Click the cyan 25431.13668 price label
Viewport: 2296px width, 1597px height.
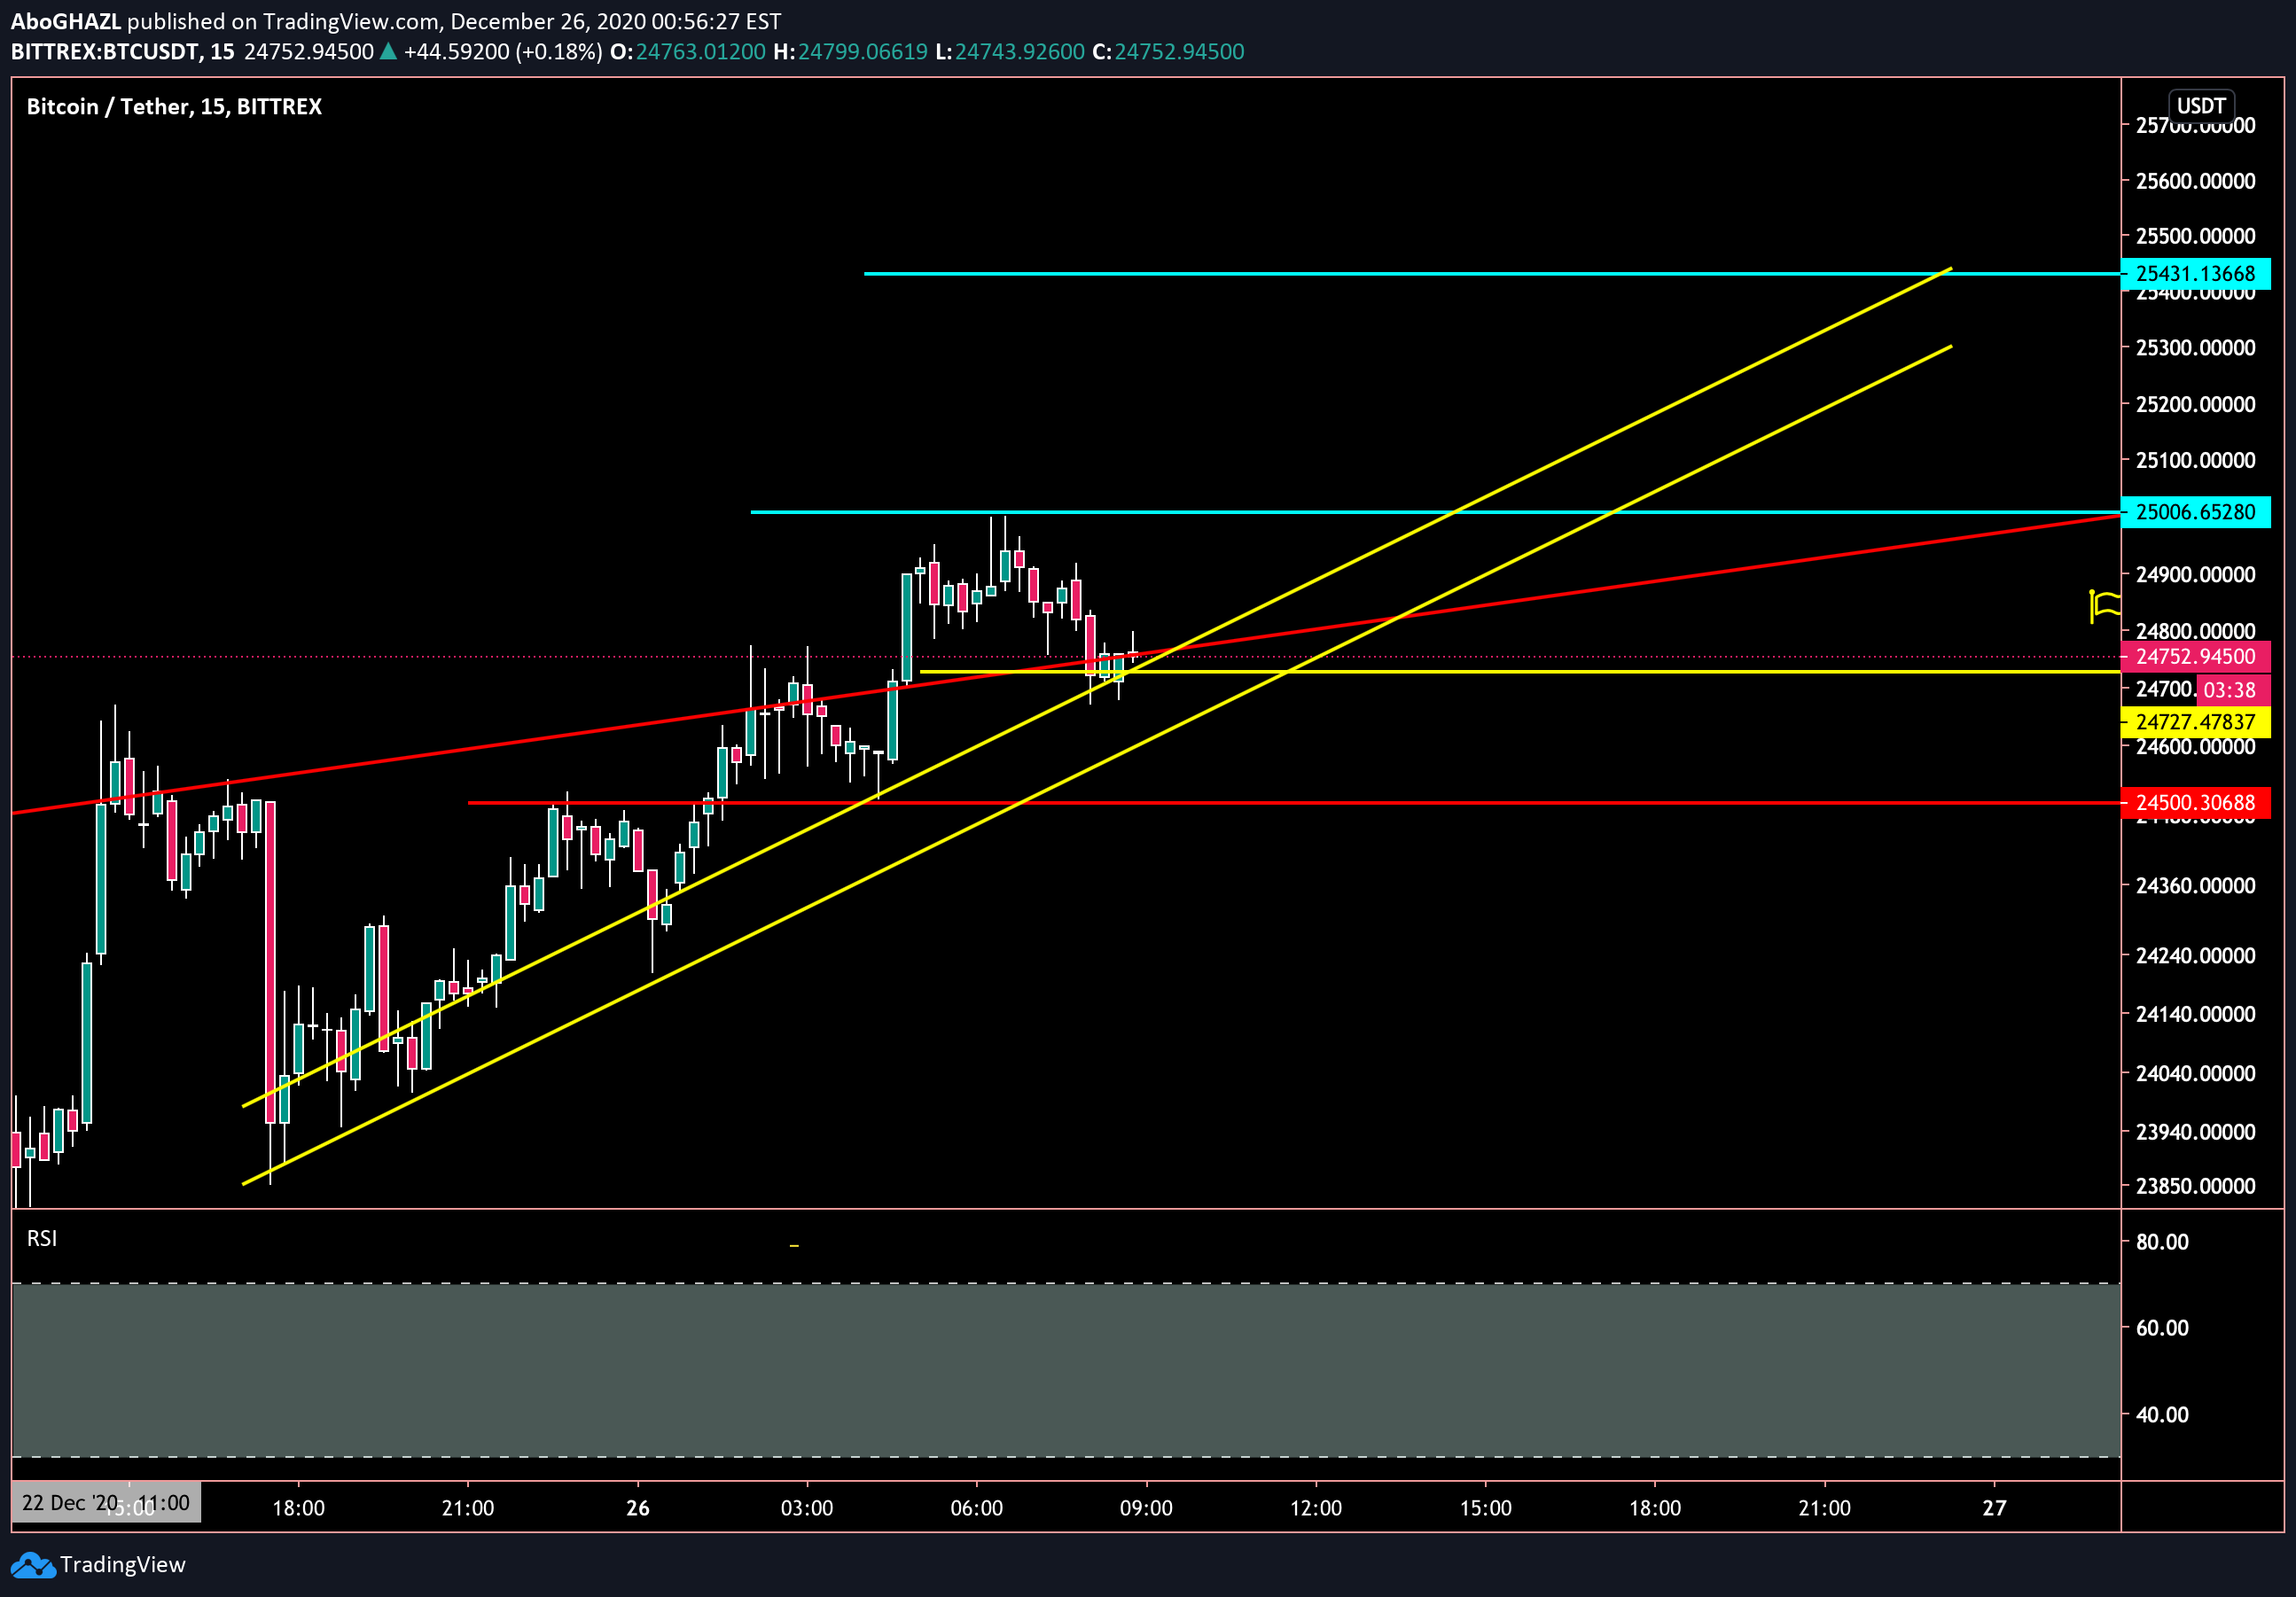2195,273
